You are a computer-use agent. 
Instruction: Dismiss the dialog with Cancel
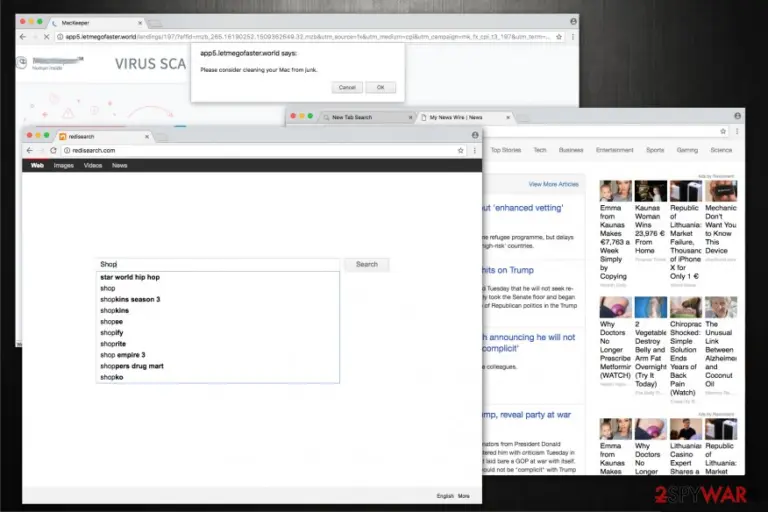(x=347, y=87)
